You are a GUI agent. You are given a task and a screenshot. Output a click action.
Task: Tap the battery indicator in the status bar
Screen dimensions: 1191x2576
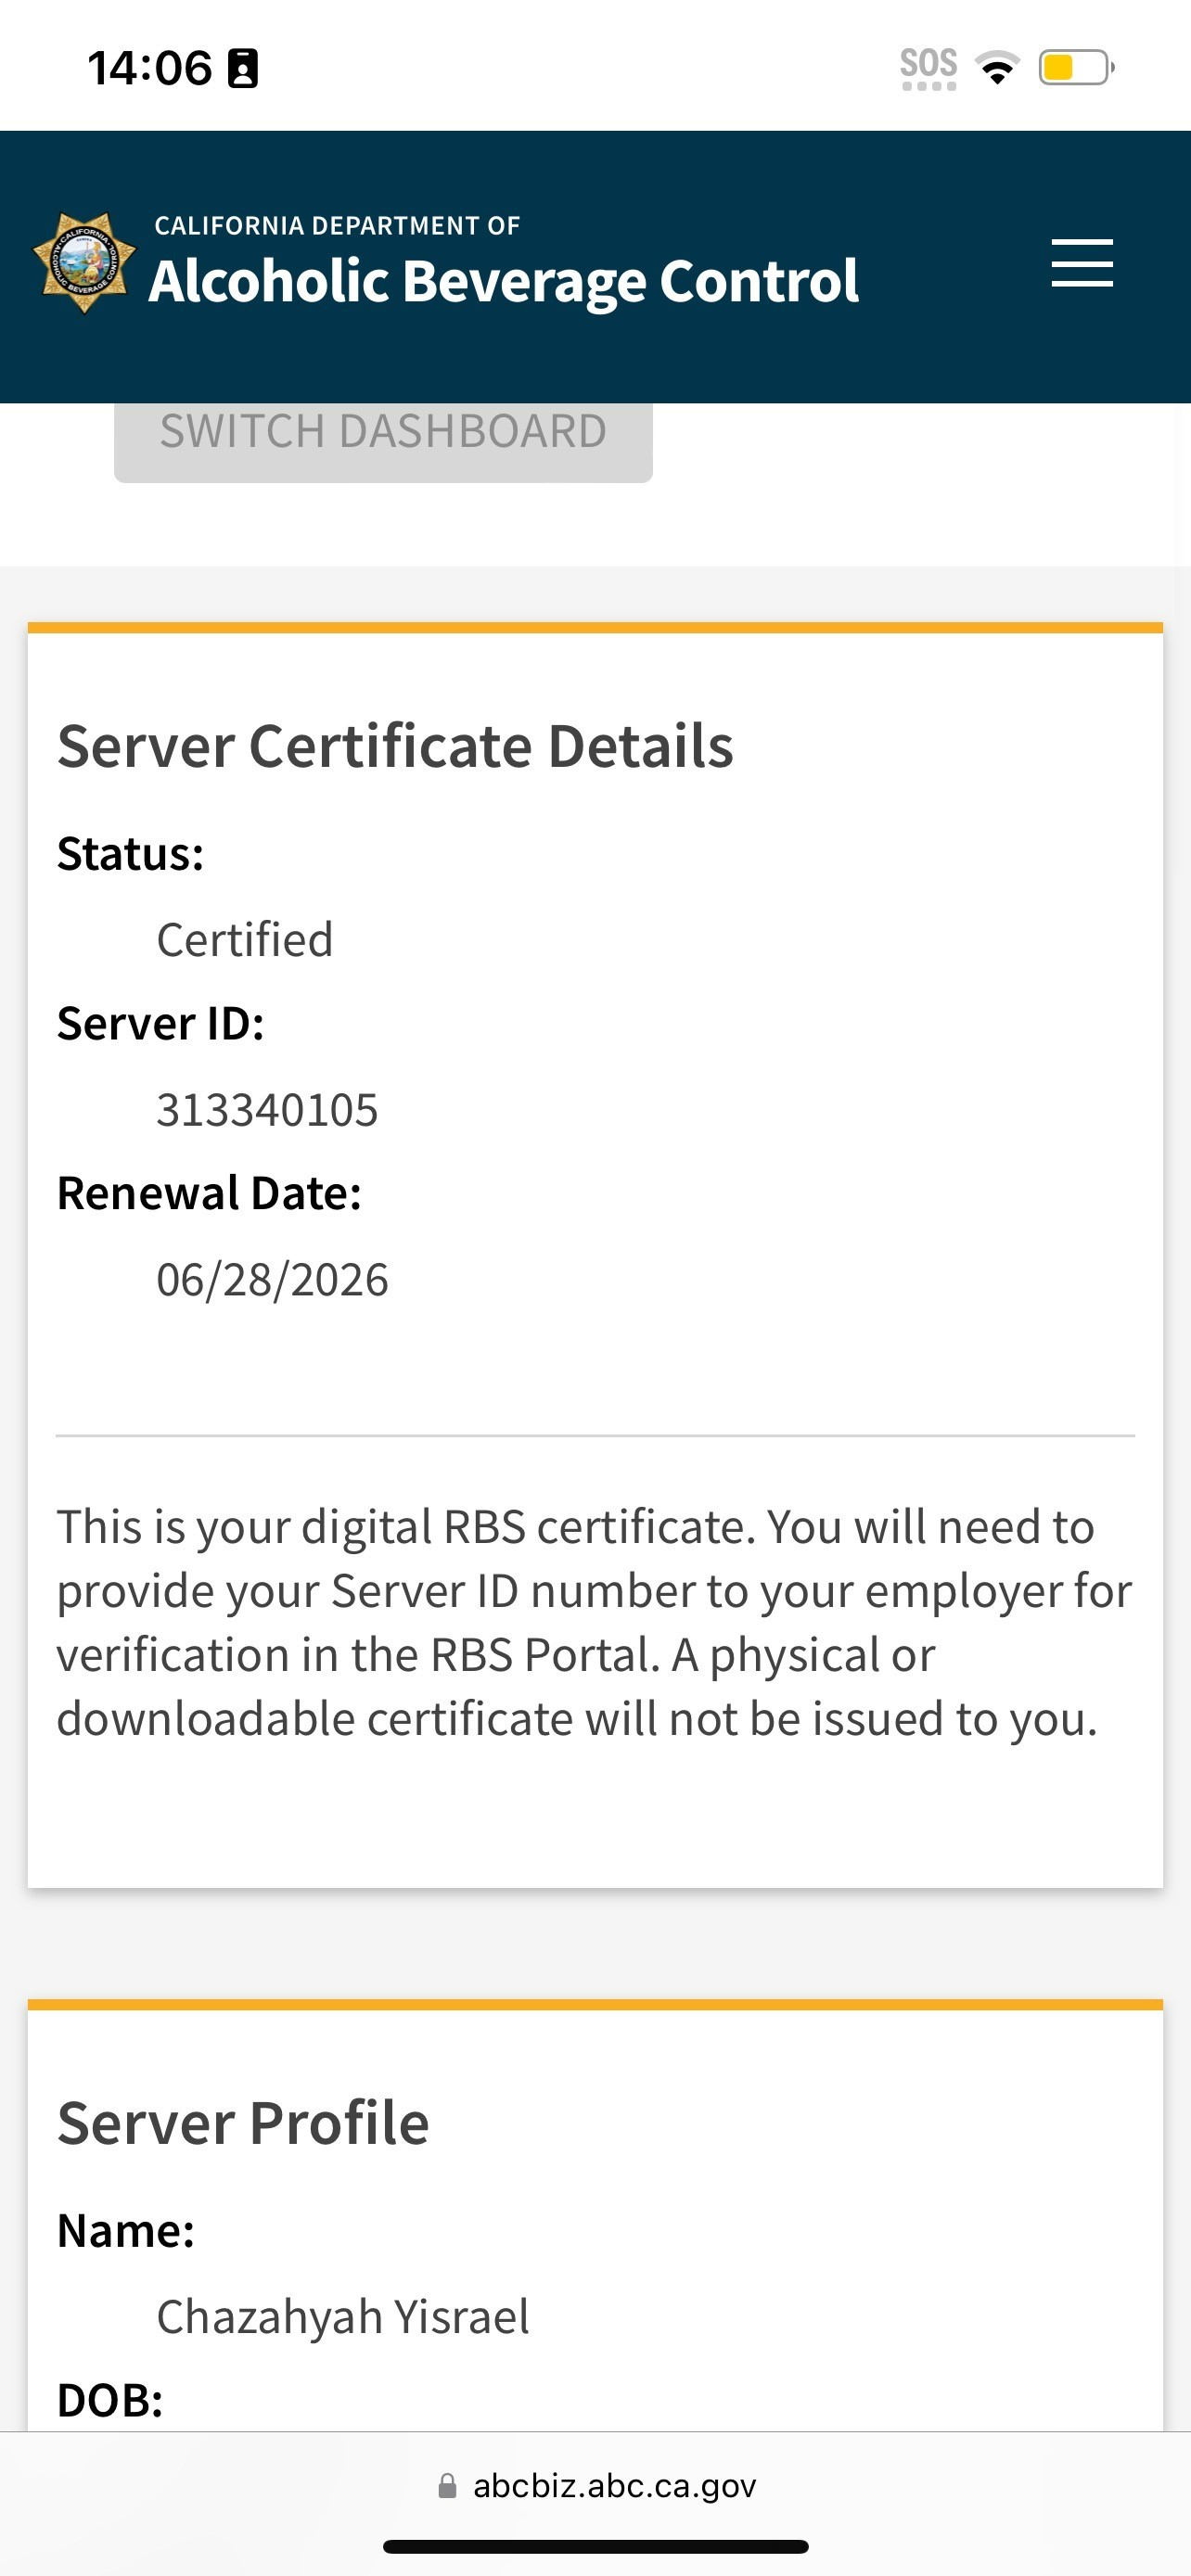pos(1075,68)
